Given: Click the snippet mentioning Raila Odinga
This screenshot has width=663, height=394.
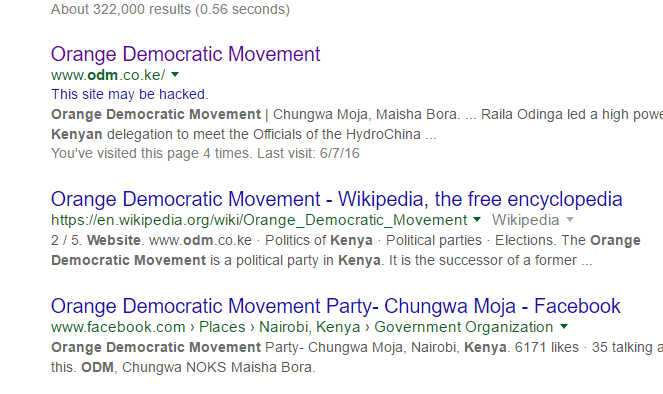Looking at the screenshot, I should (357, 124).
